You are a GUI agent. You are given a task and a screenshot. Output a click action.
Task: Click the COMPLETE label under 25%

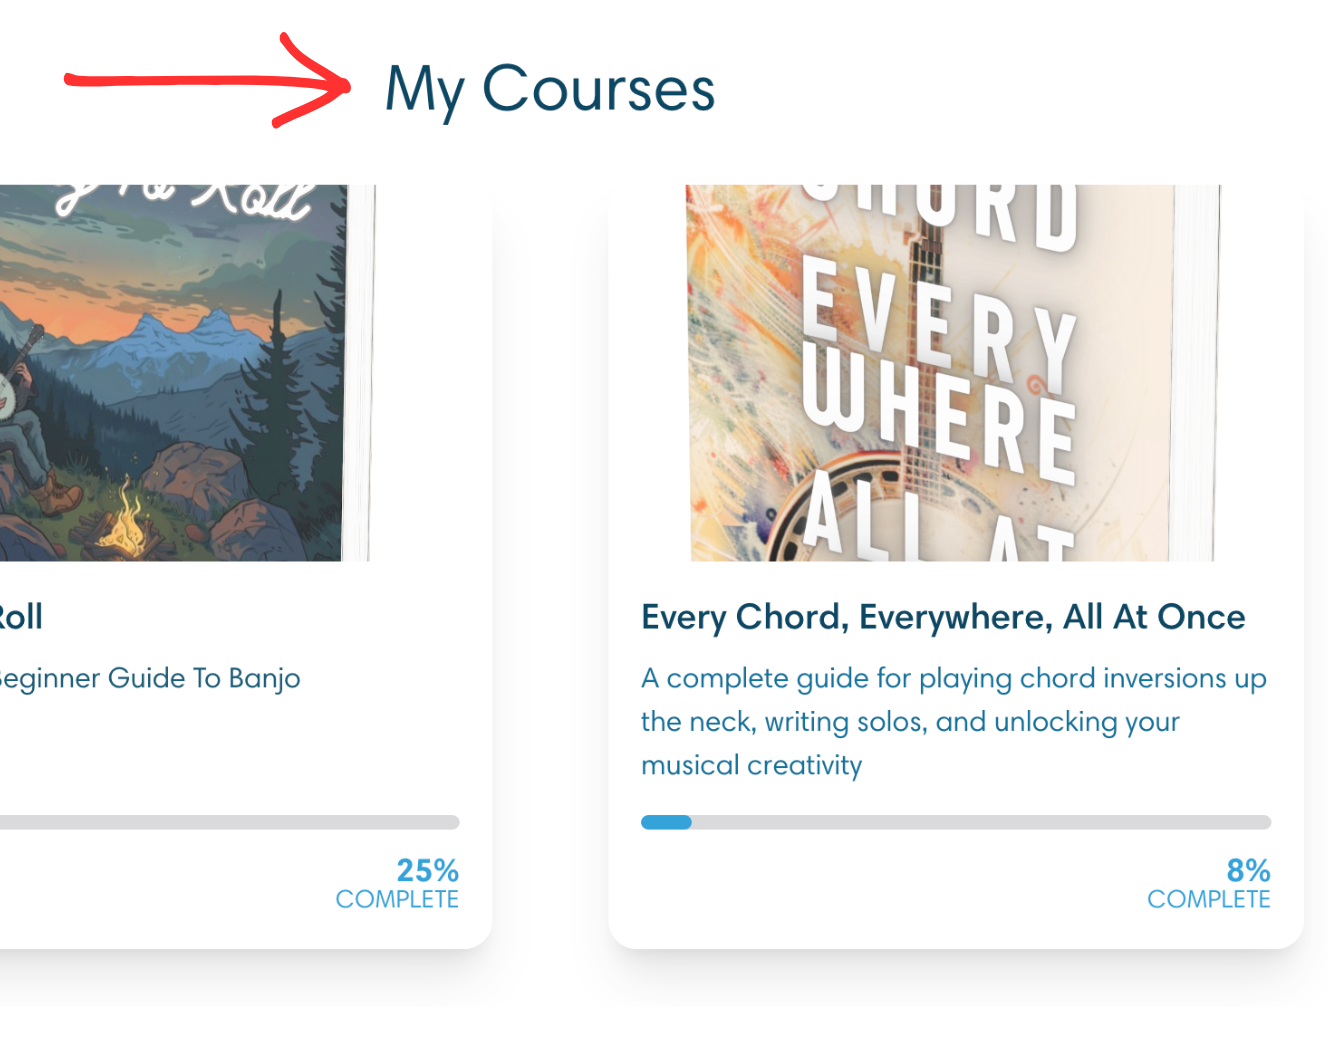[397, 899]
